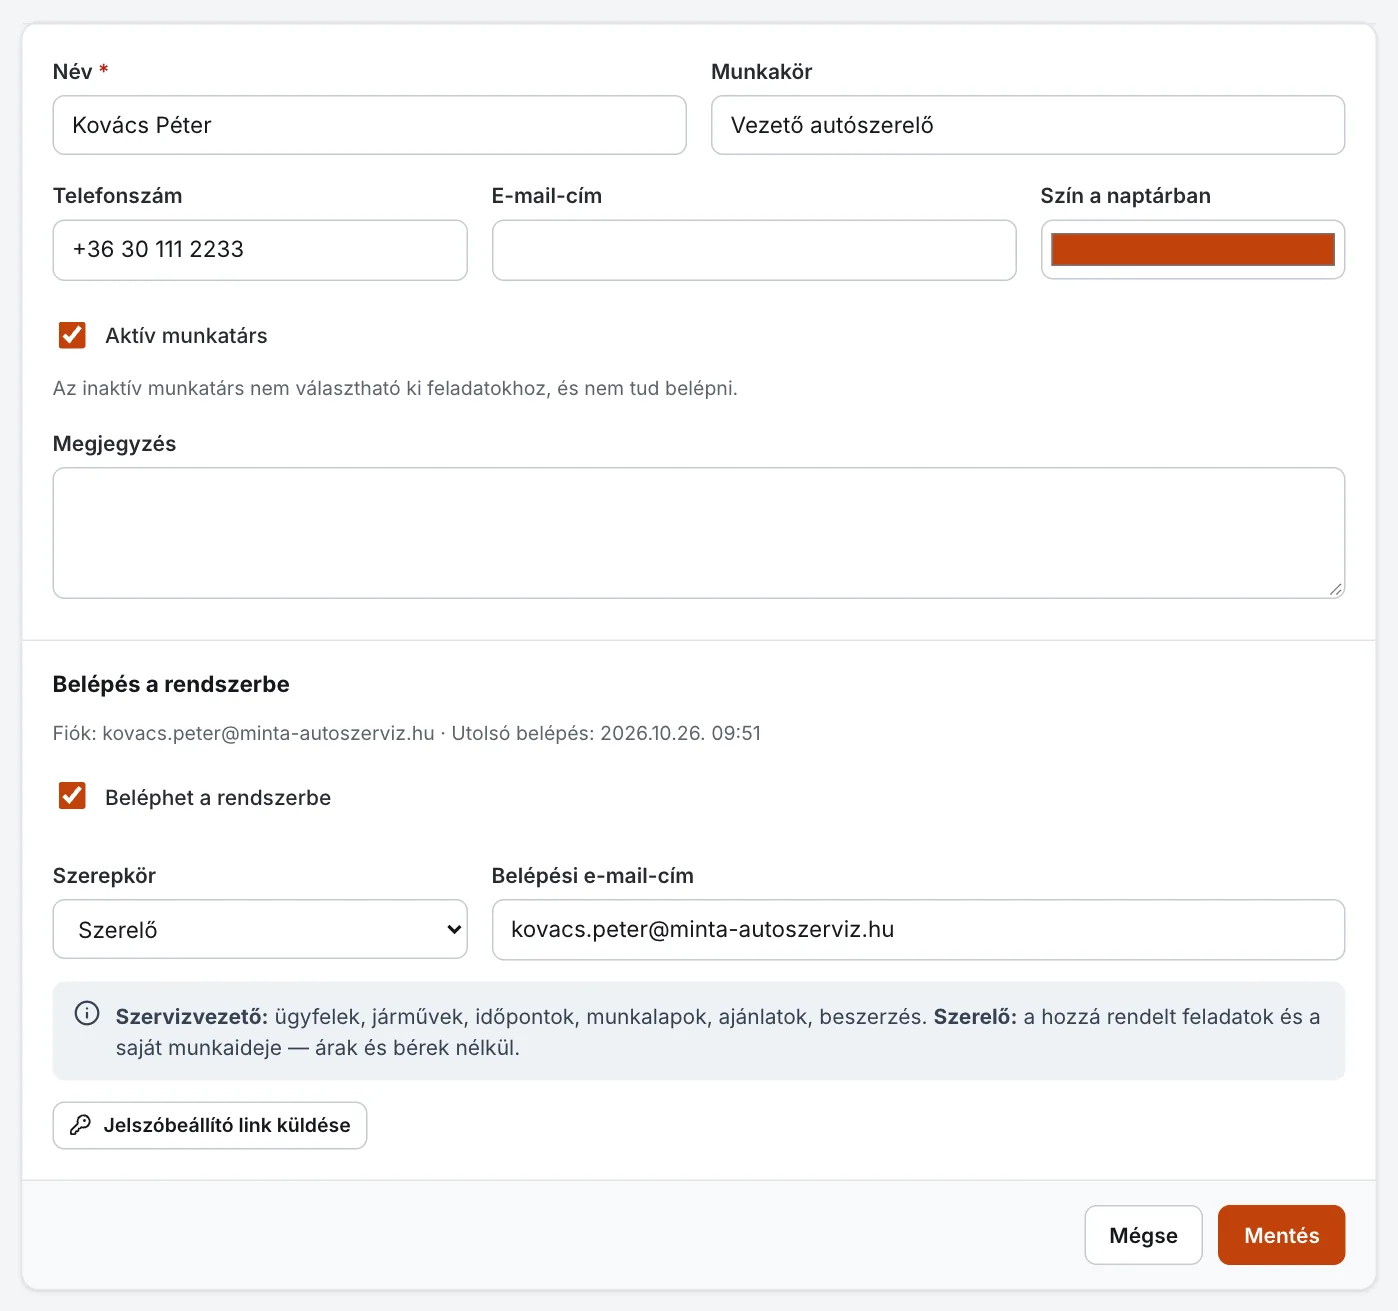Click the Belépés a rendszerbe heading
Image resolution: width=1398 pixels, height=1311 pixels.
tap(171, 684)
